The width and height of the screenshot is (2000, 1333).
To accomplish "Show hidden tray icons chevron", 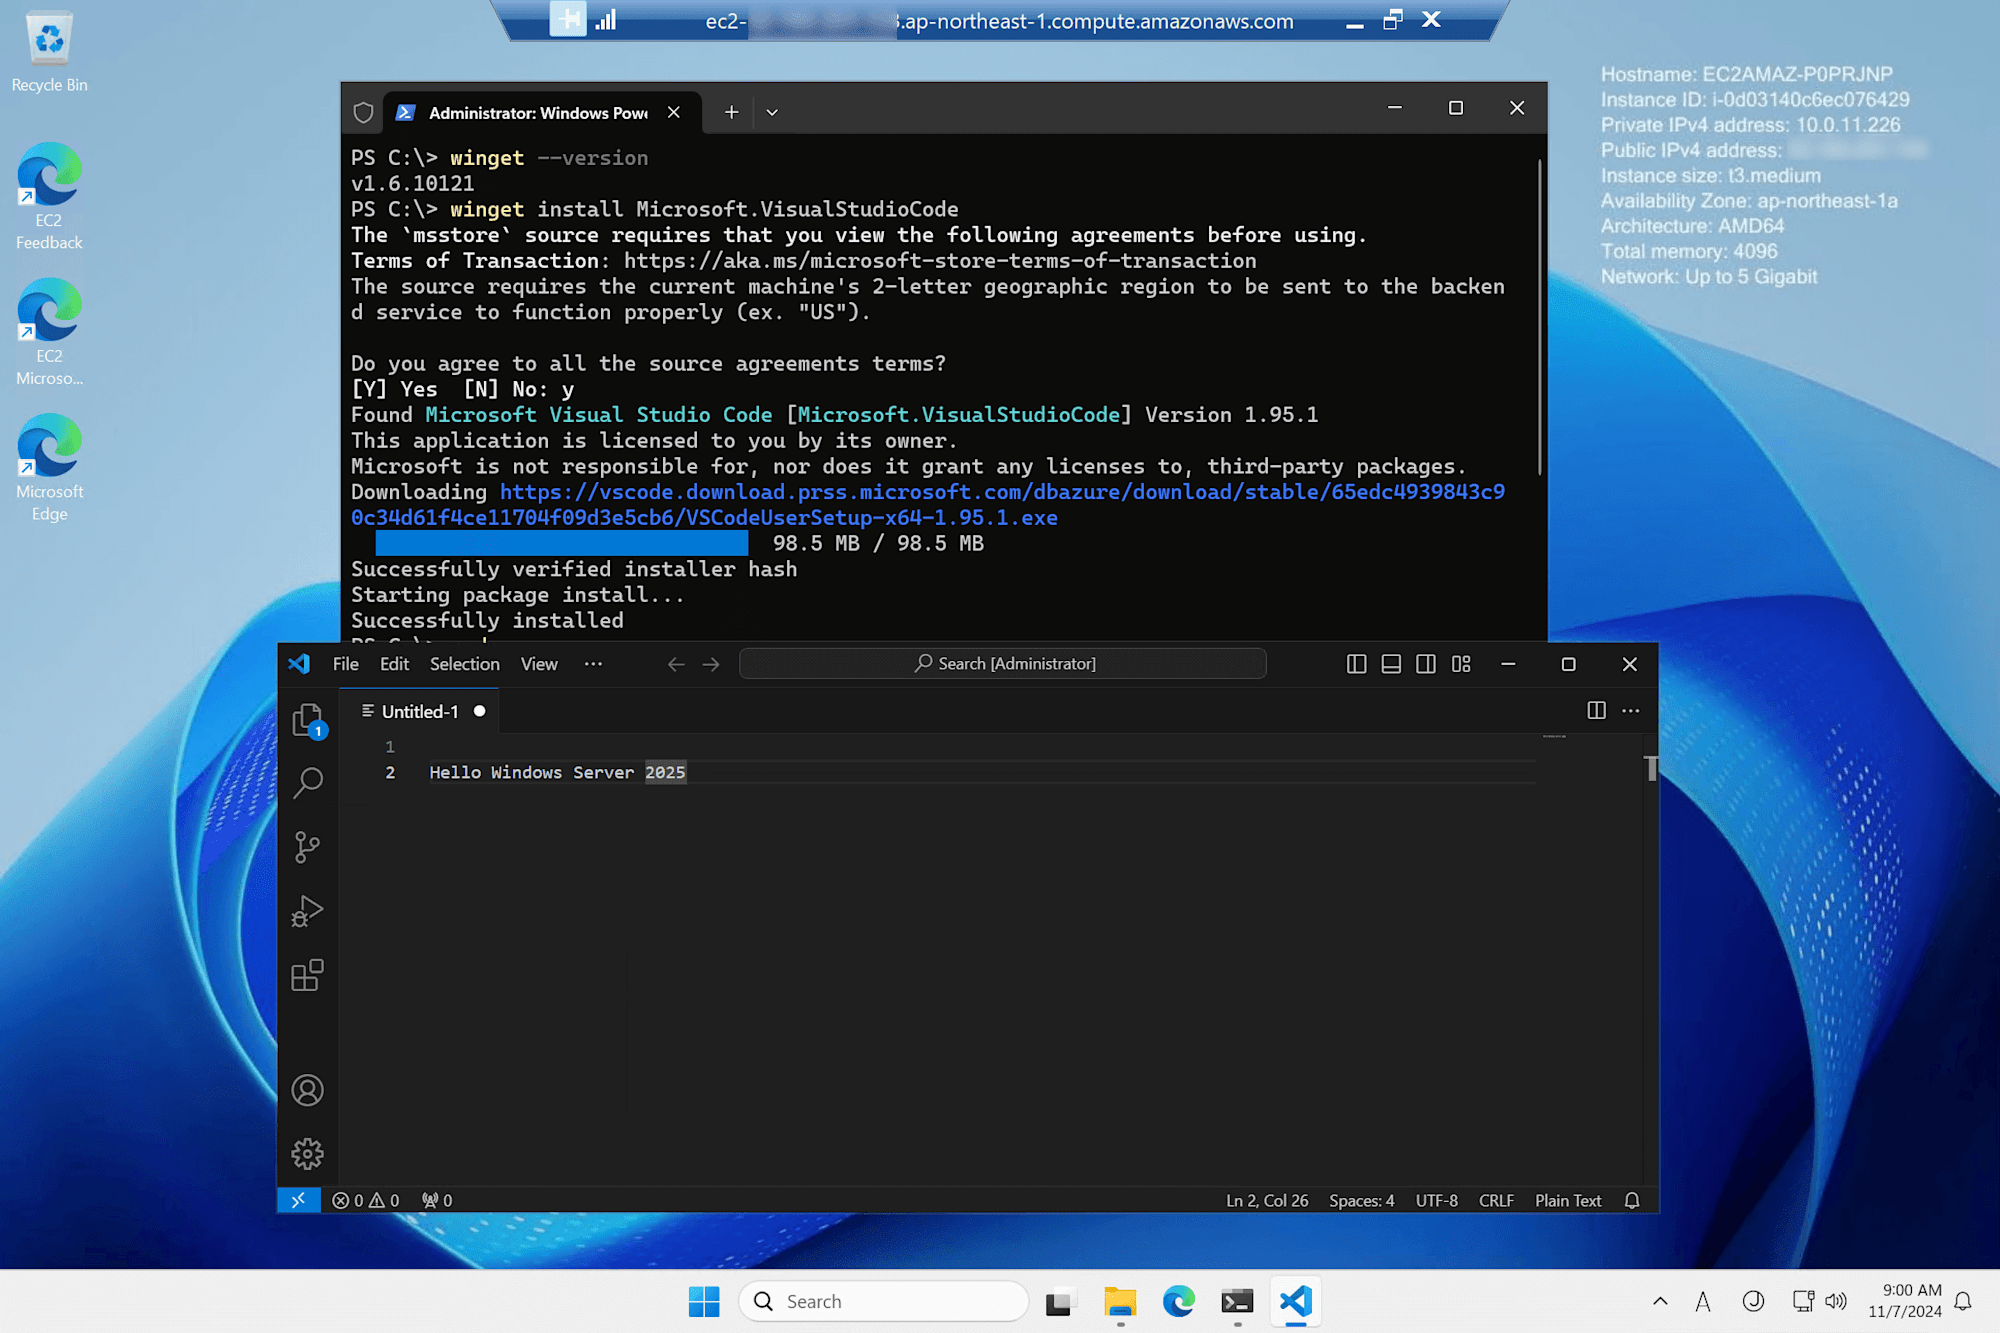I will [x=1660, y=1301].
